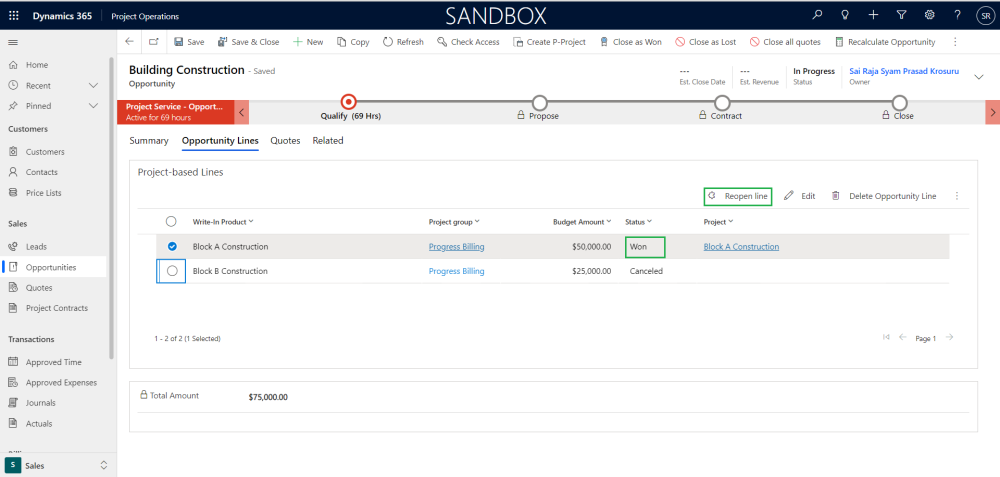Go back using the back arrow
This screenshot has height=477, width=1000.
pos(129,41)
